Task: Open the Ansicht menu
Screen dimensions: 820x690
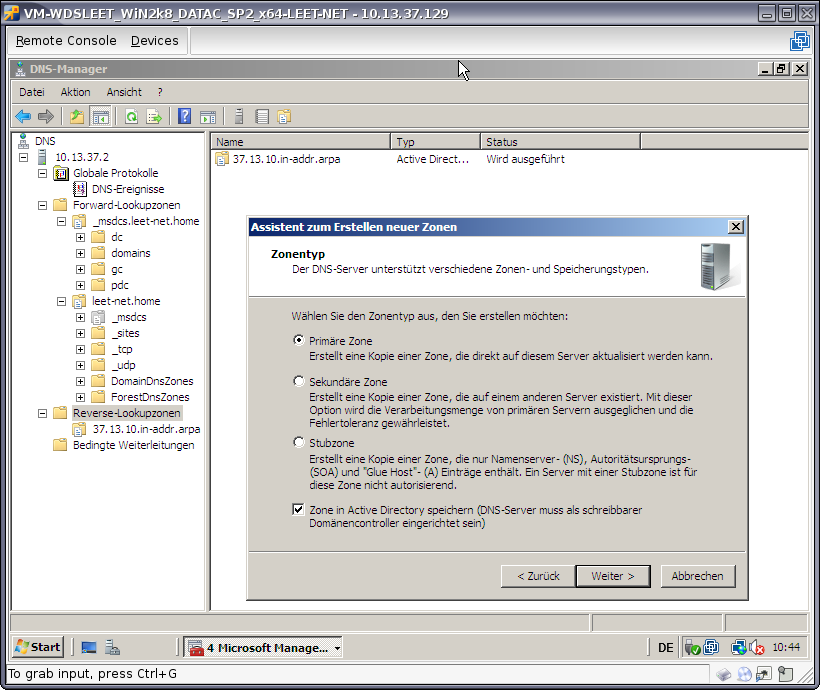Action: pyautogui.click(x=124, y=92)
